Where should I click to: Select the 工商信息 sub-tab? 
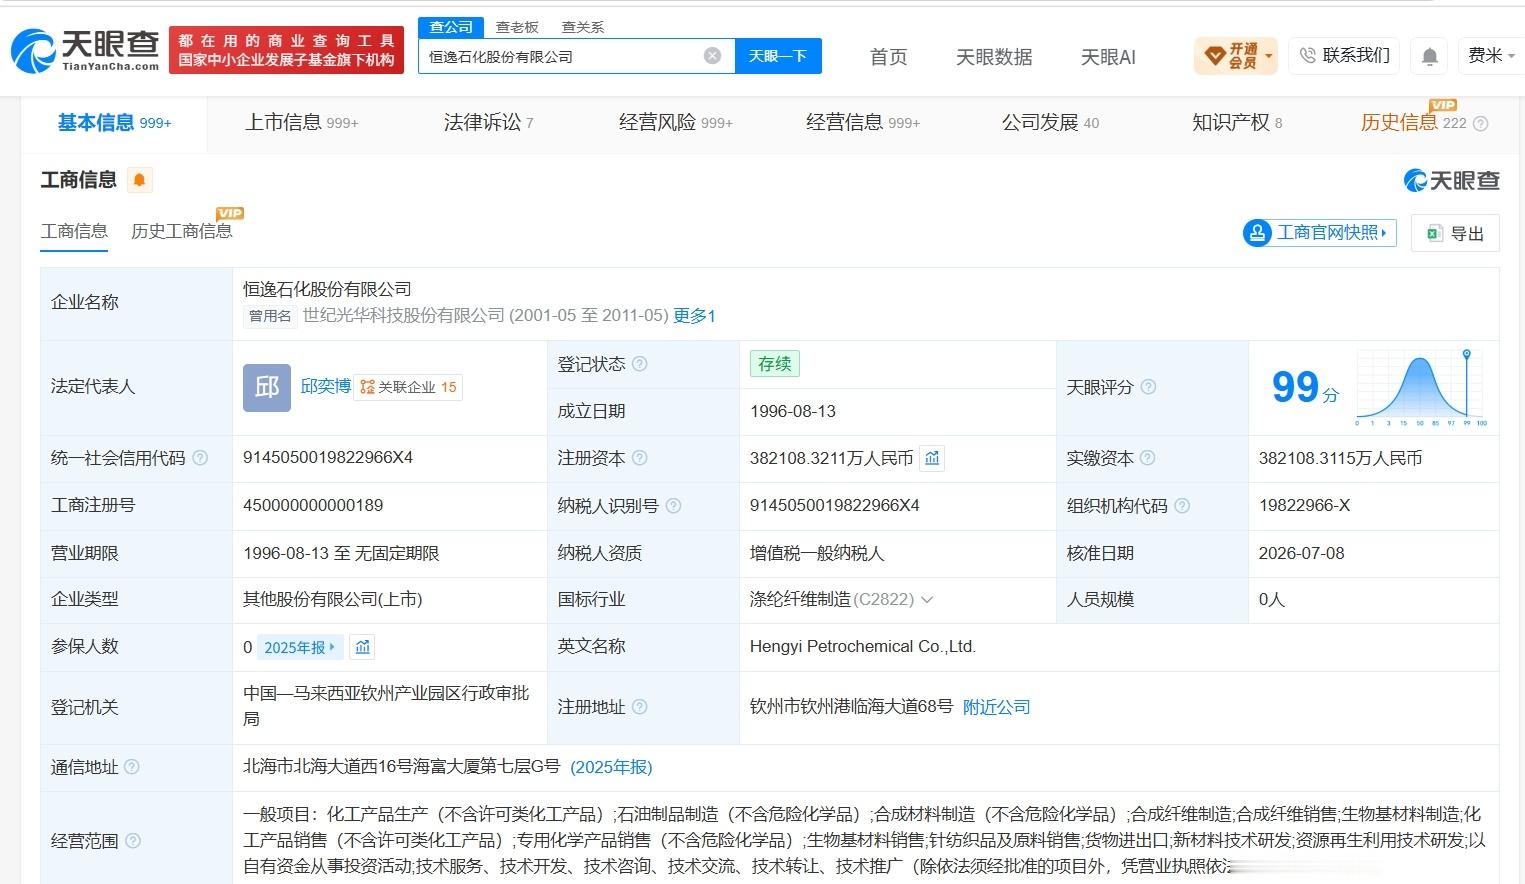point(74,231)
